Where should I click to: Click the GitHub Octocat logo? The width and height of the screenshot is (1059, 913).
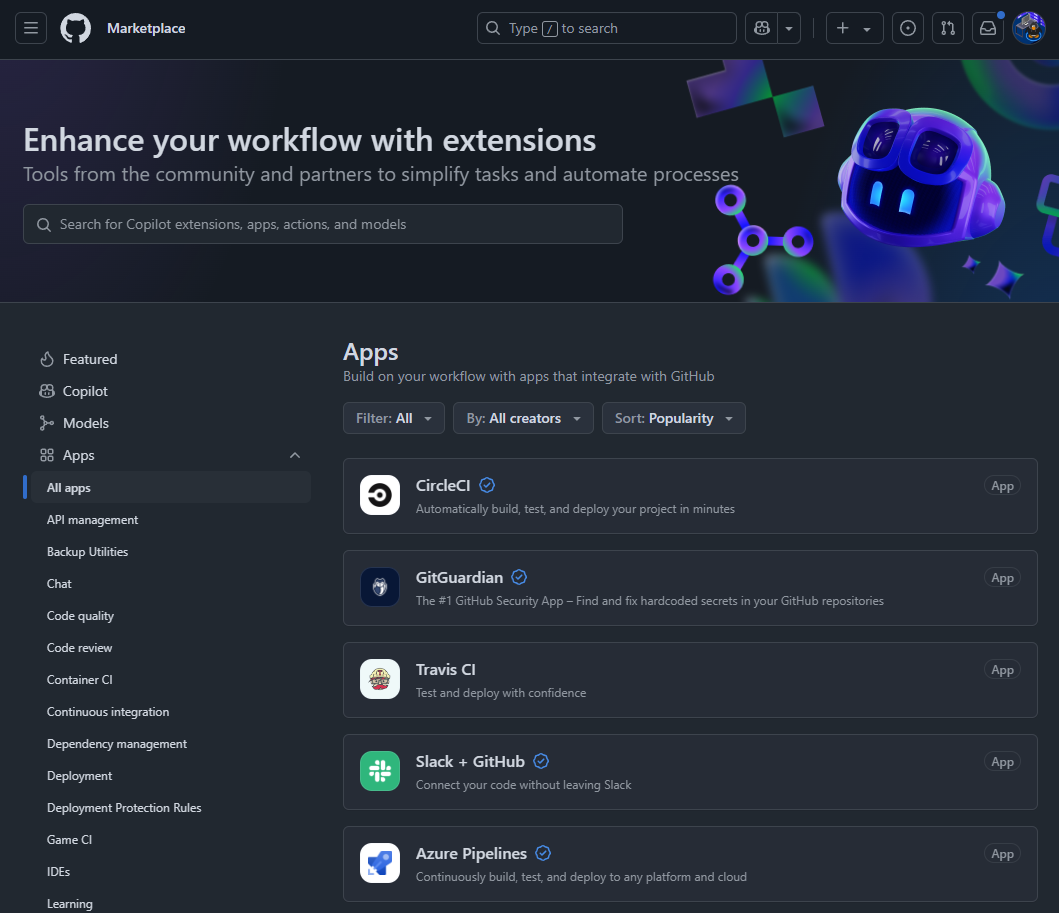(x=76, y=28)
